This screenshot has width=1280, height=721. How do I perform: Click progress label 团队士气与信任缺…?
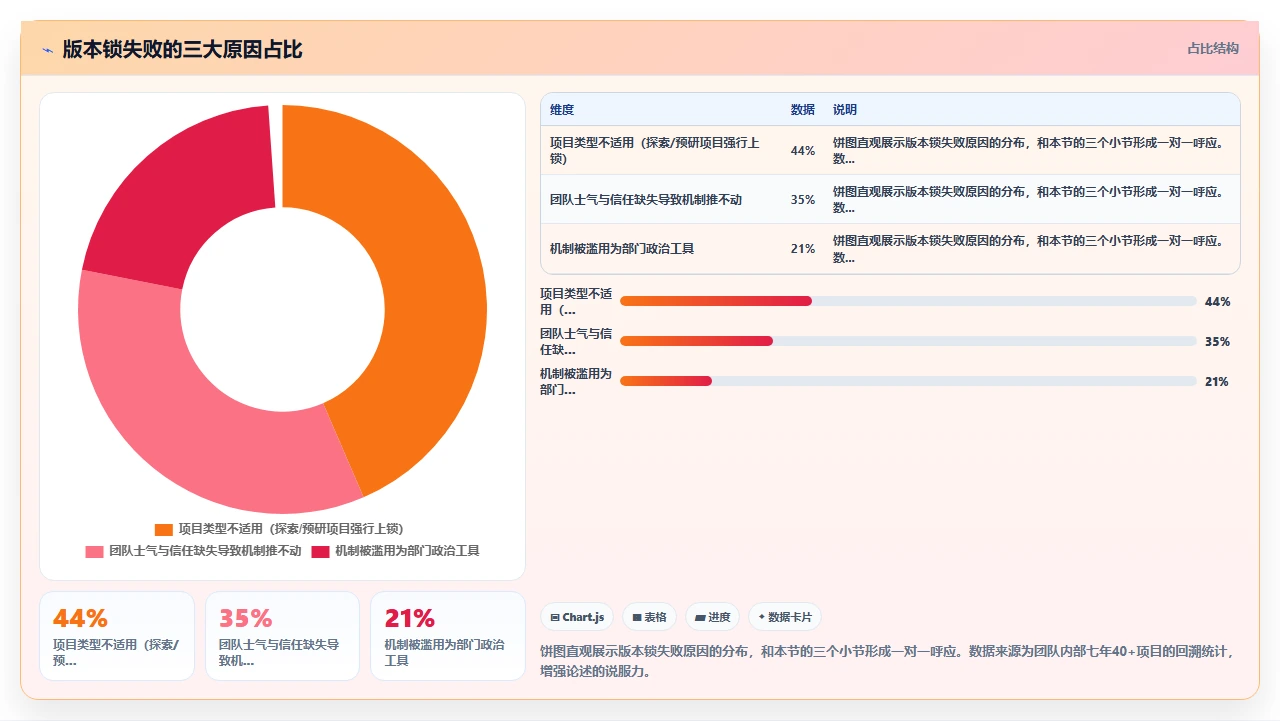click(576, 342)
